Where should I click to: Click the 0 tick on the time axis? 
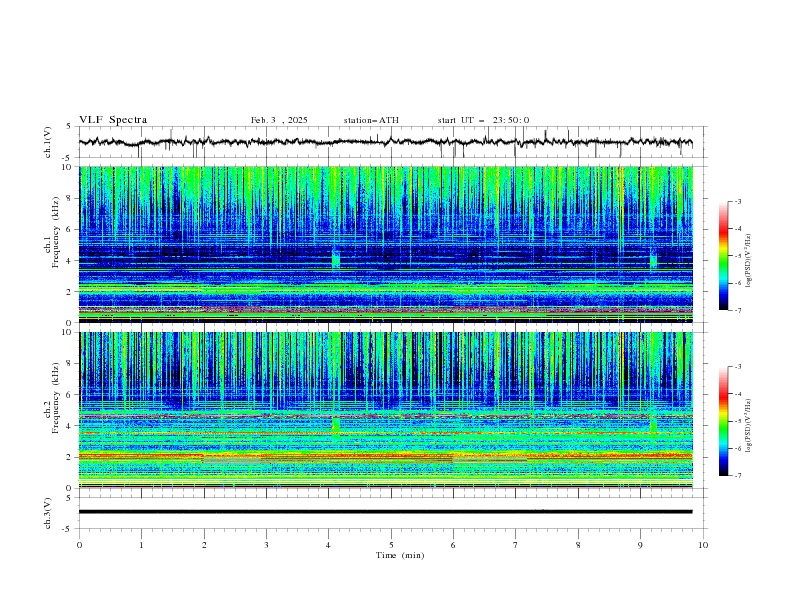point(79,545)
